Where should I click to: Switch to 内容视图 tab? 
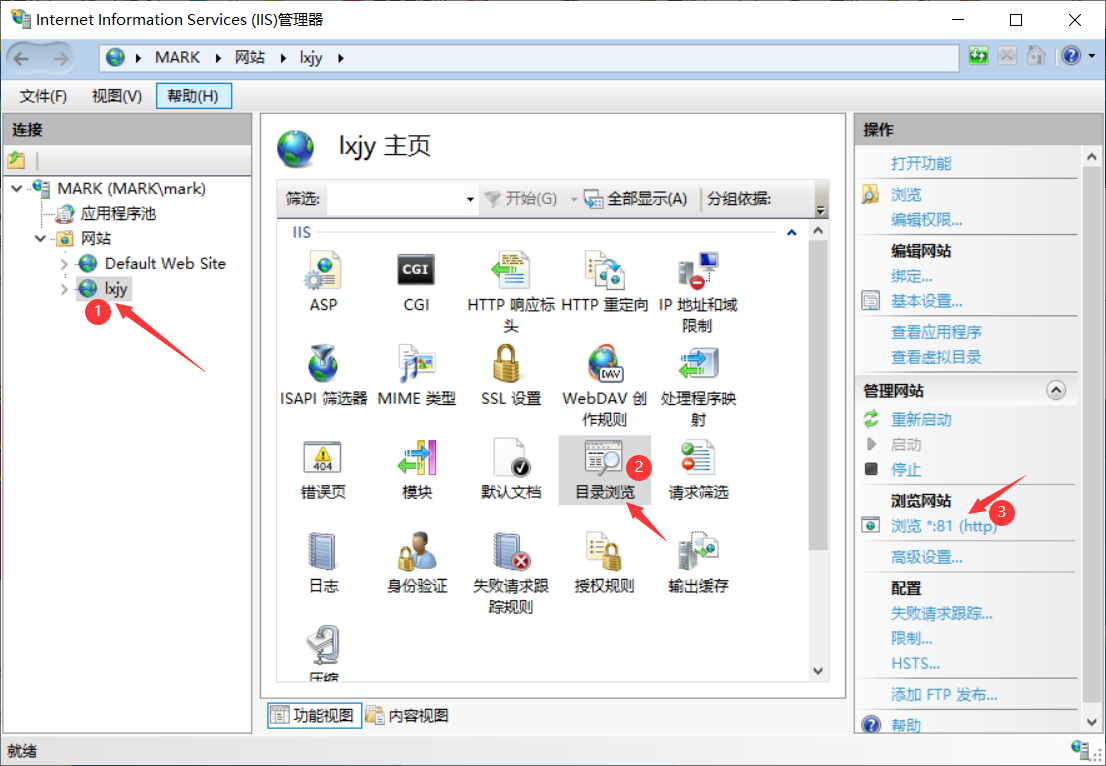(x=408, y=715)
